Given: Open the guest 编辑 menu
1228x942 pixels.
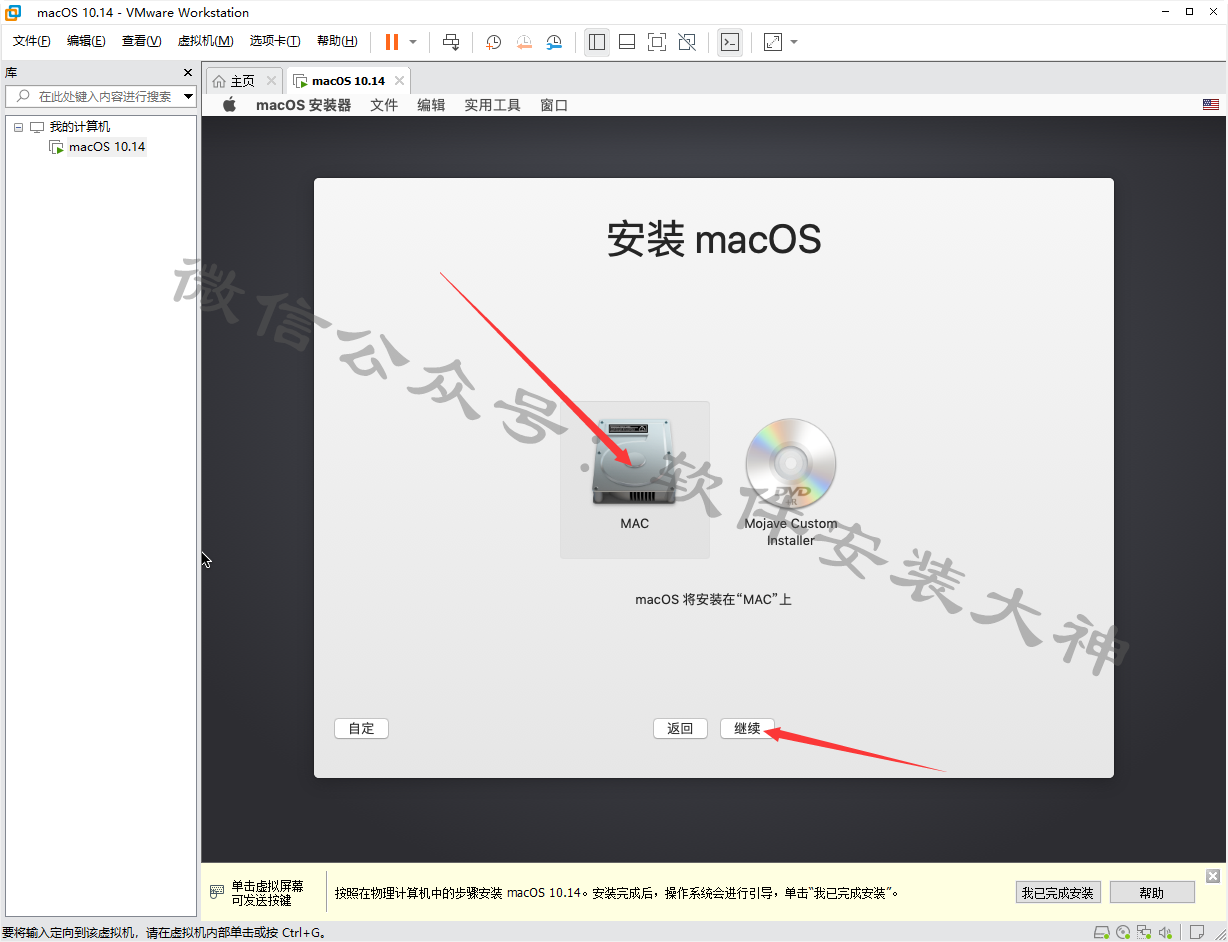Looking at the screenshot, I should [x=431, y=105].
